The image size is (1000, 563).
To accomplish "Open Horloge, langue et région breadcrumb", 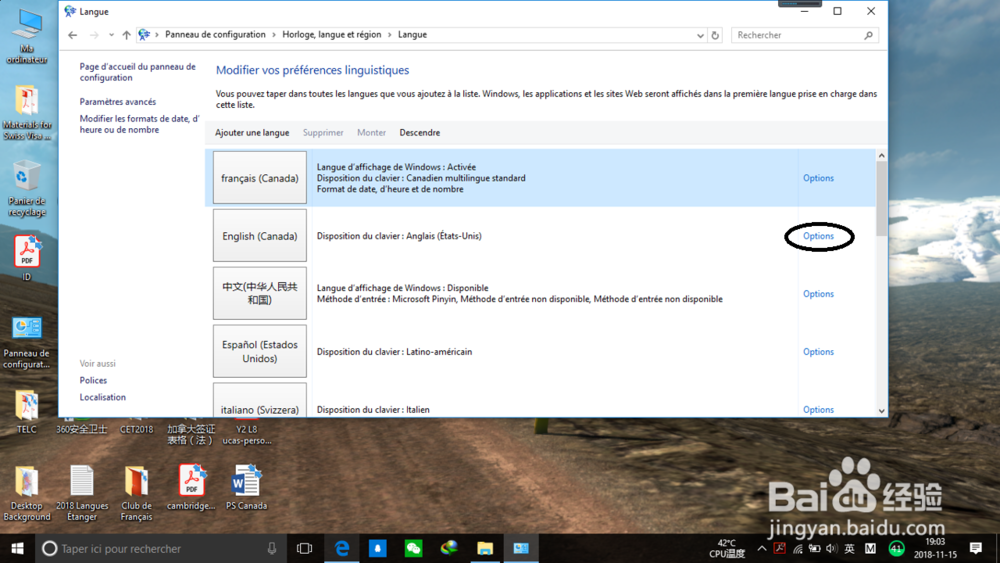I will (x=332, y=34).
